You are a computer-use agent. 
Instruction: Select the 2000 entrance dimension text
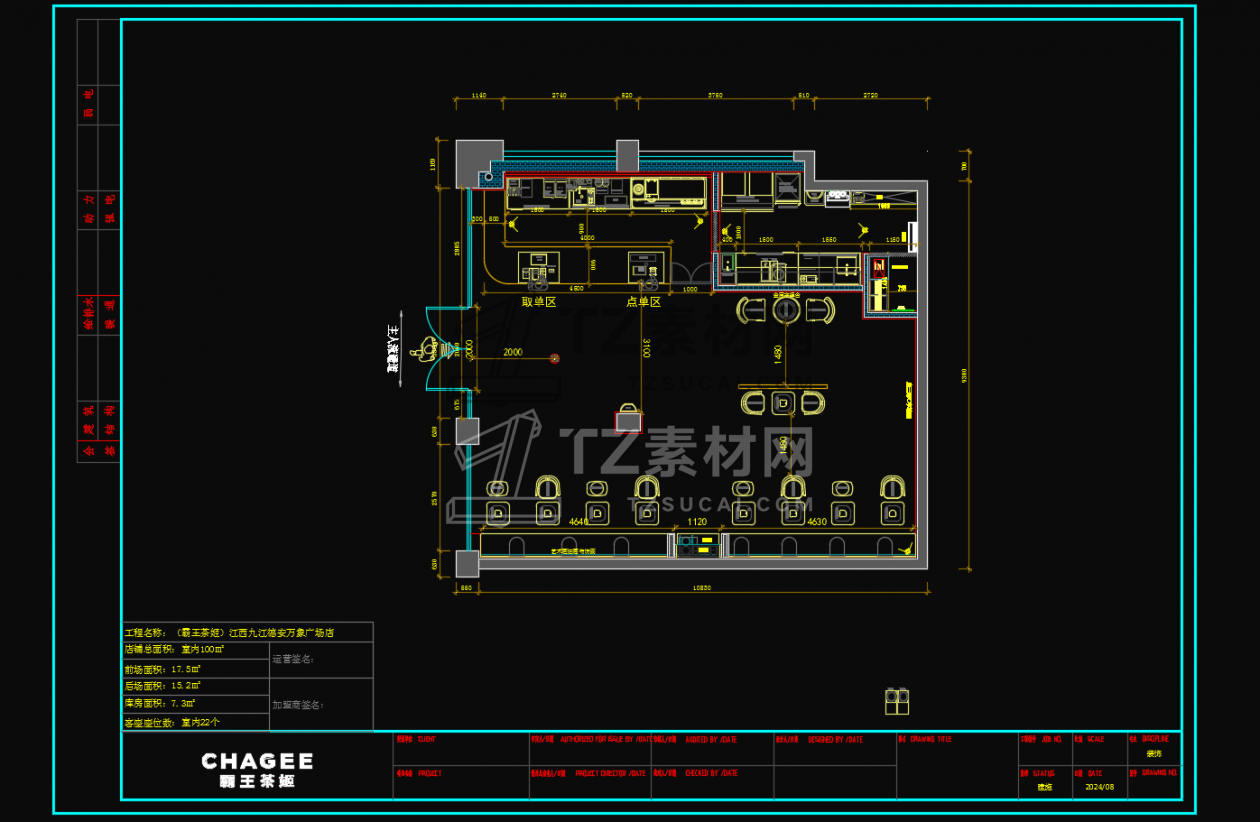[x=512, y=352]
